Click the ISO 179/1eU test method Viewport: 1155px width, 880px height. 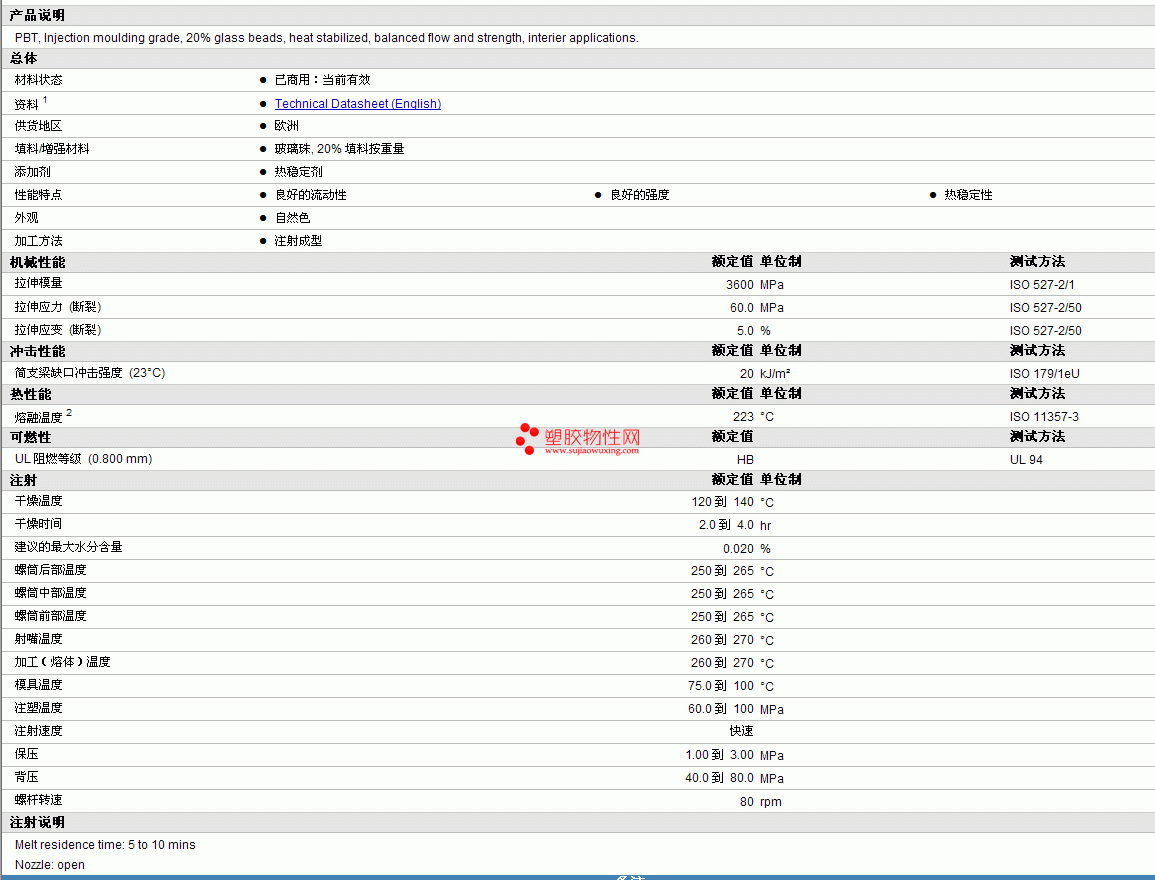tap(1045, 373)
